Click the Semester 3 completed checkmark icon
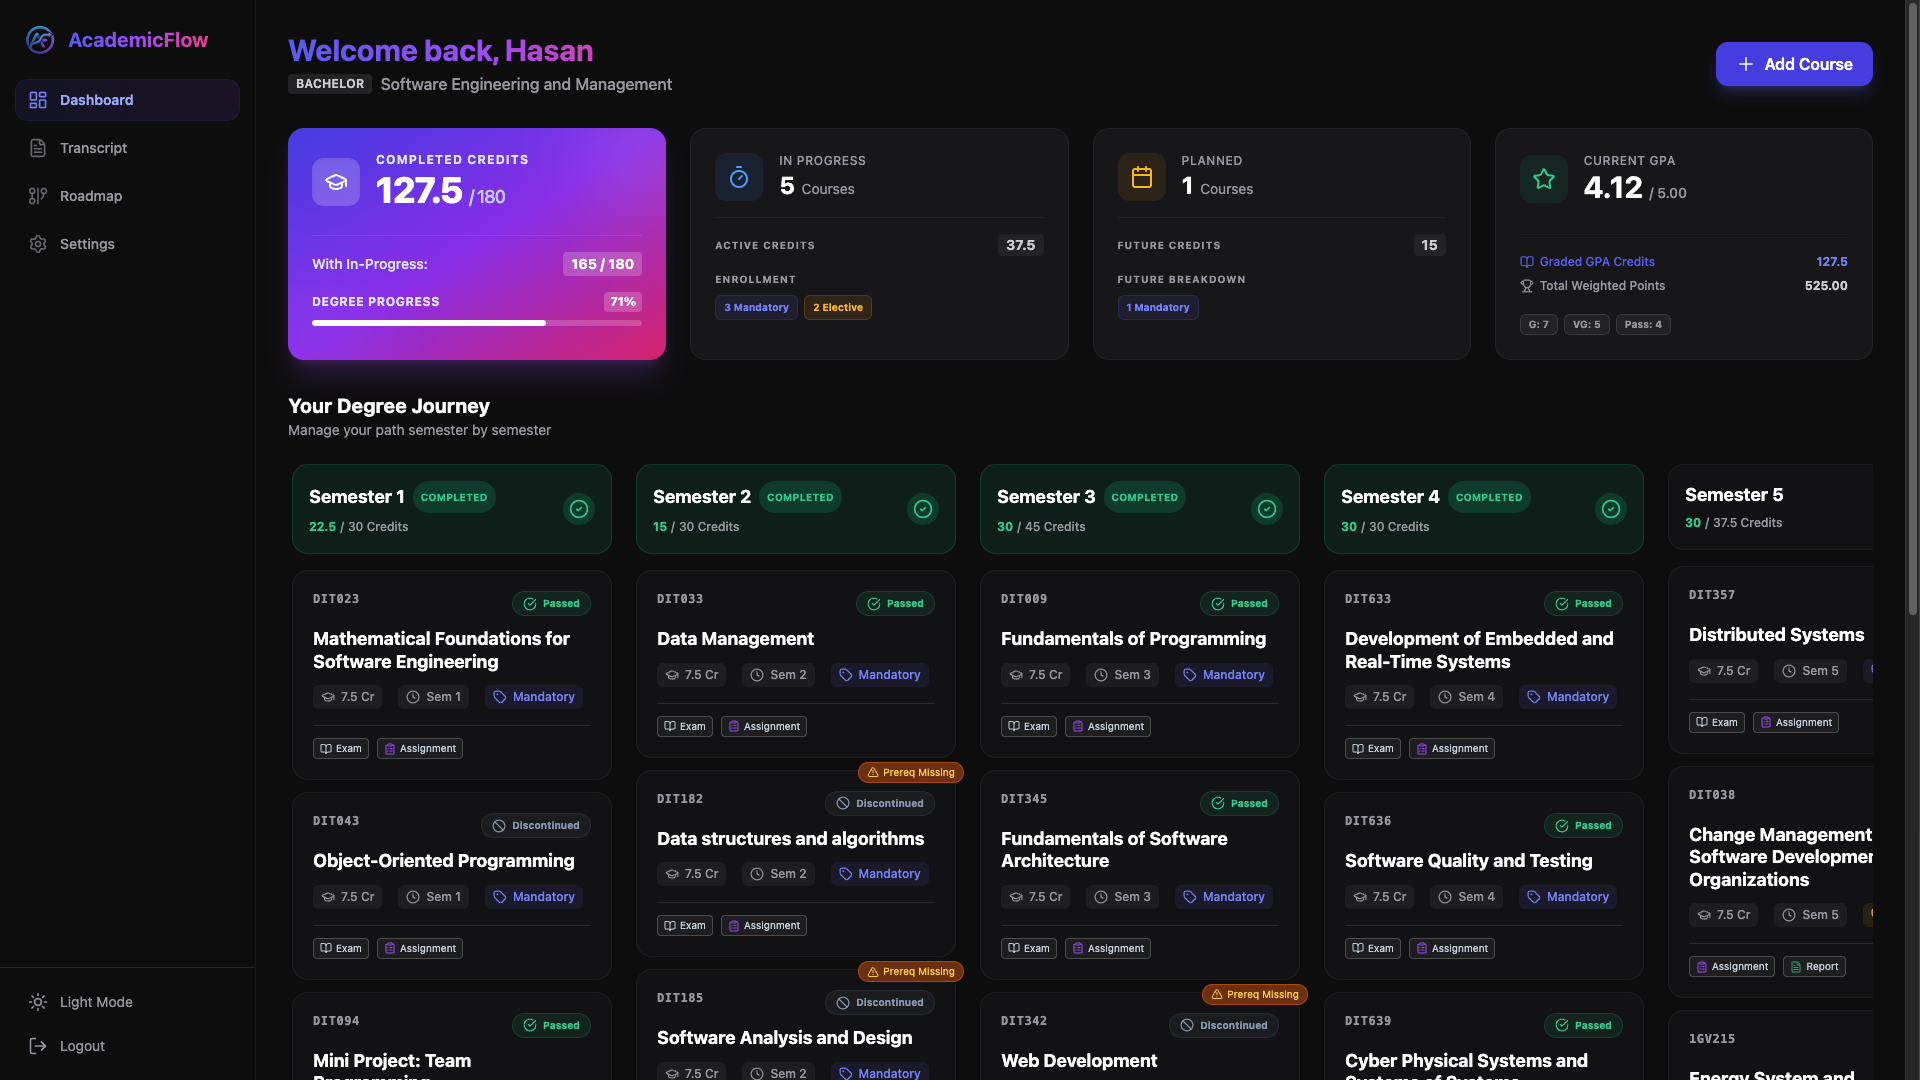 tap(1267, 509)
